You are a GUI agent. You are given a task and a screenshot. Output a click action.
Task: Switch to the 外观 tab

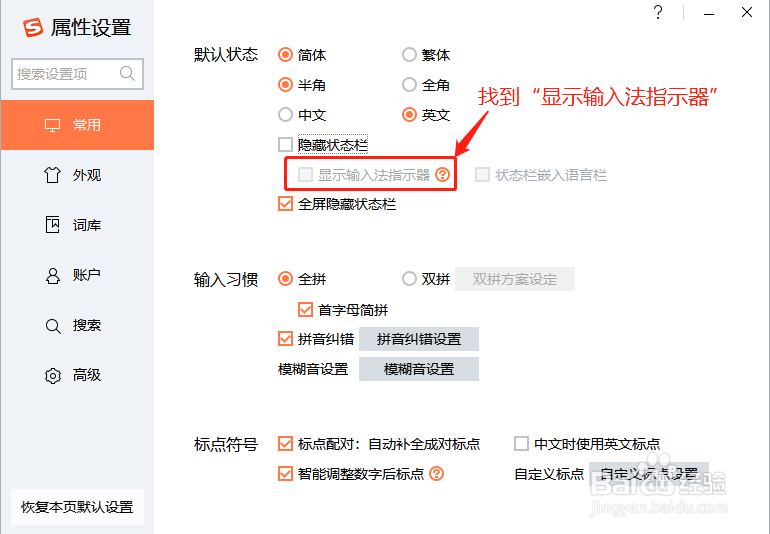(x=78, y=175)
